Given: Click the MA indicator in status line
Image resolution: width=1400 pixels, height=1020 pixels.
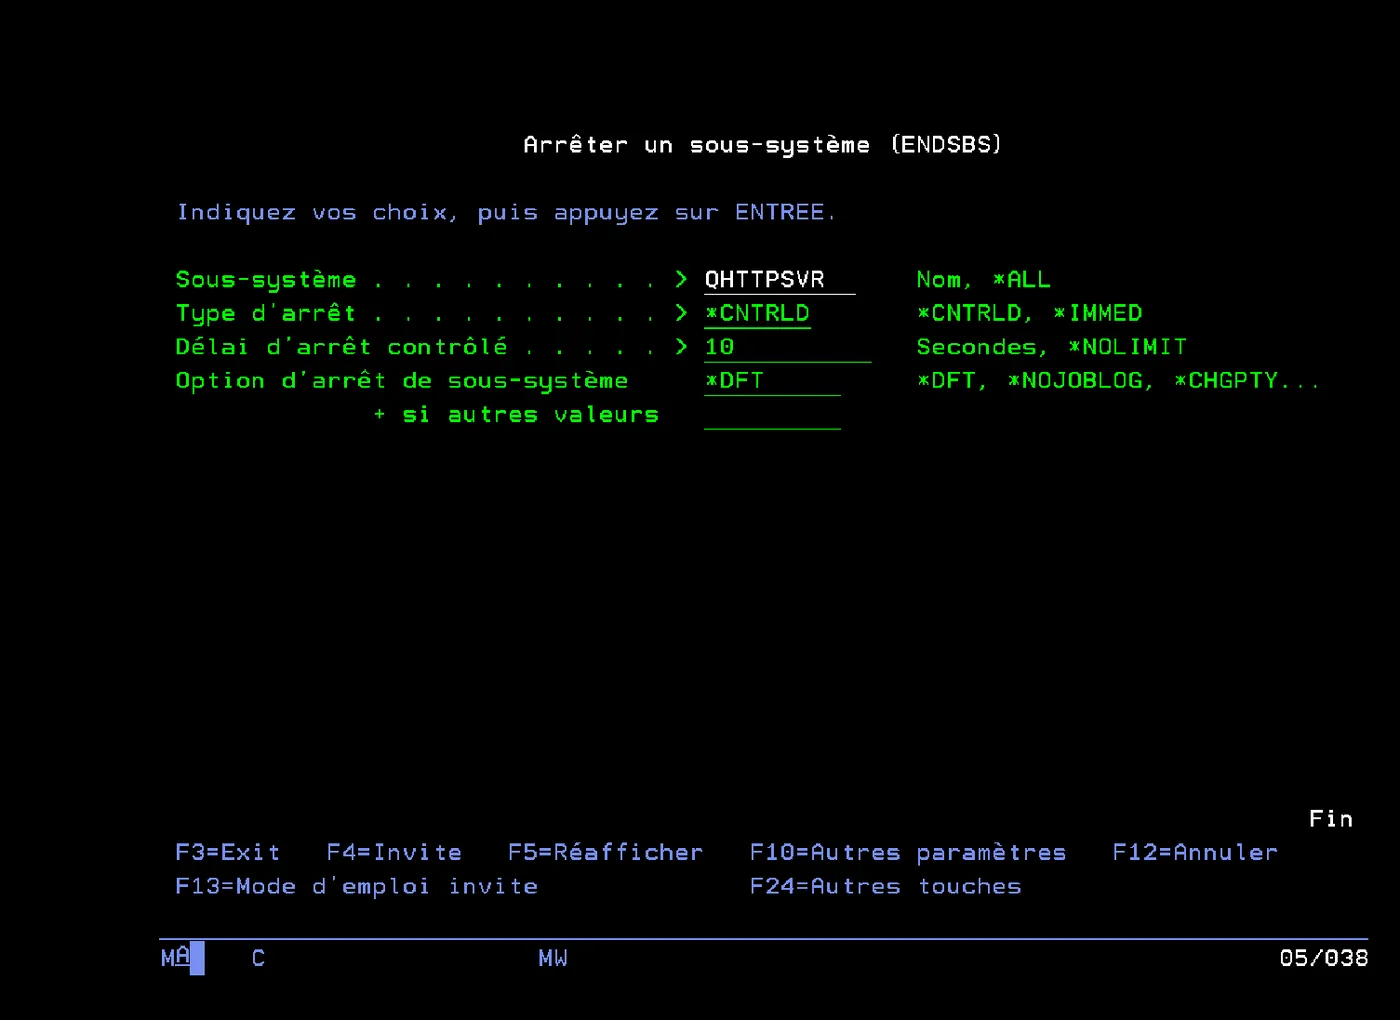Looking at the screenshot, I should coord(175,958).
